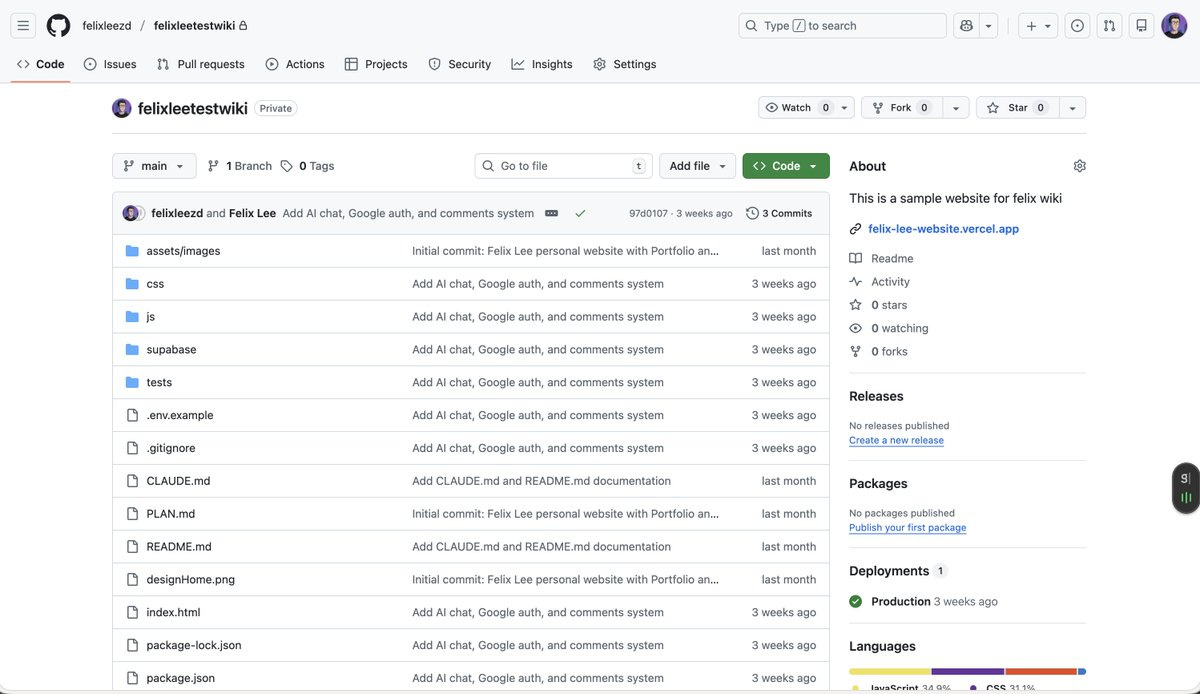Screen dimensions: 1200x694
Task: Open the Projects tab
Action: click(x=376, y=64)
